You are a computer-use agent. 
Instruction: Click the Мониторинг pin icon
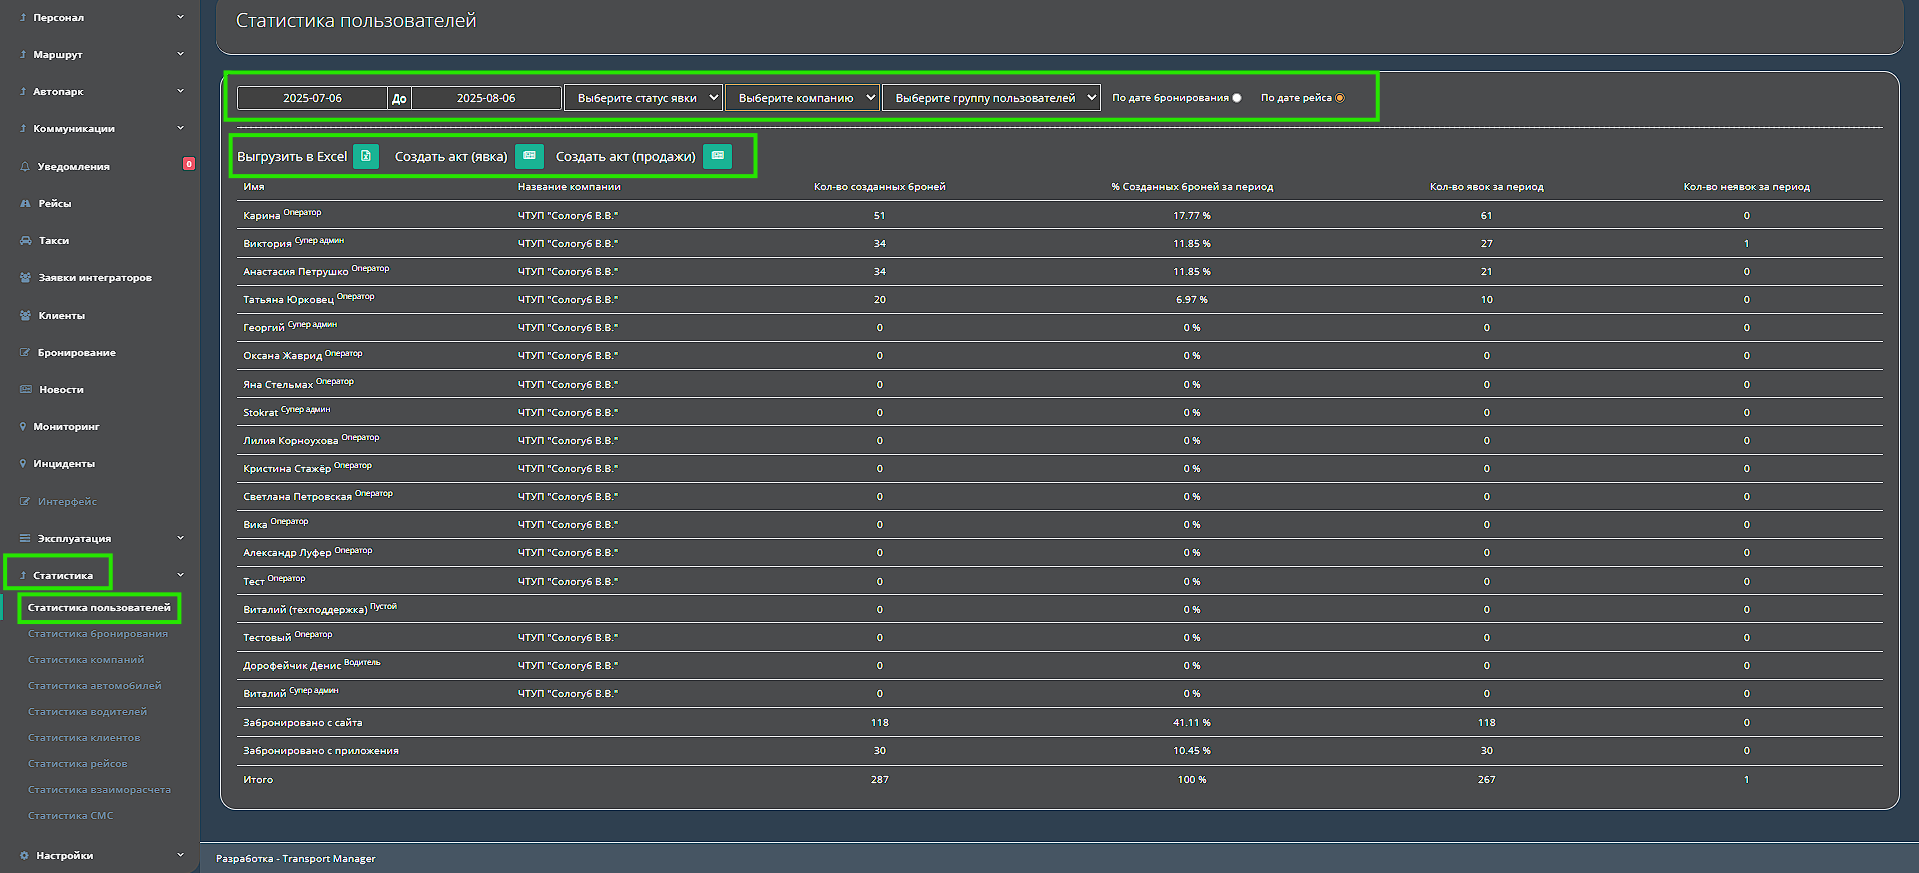click(x=23, y=427)
